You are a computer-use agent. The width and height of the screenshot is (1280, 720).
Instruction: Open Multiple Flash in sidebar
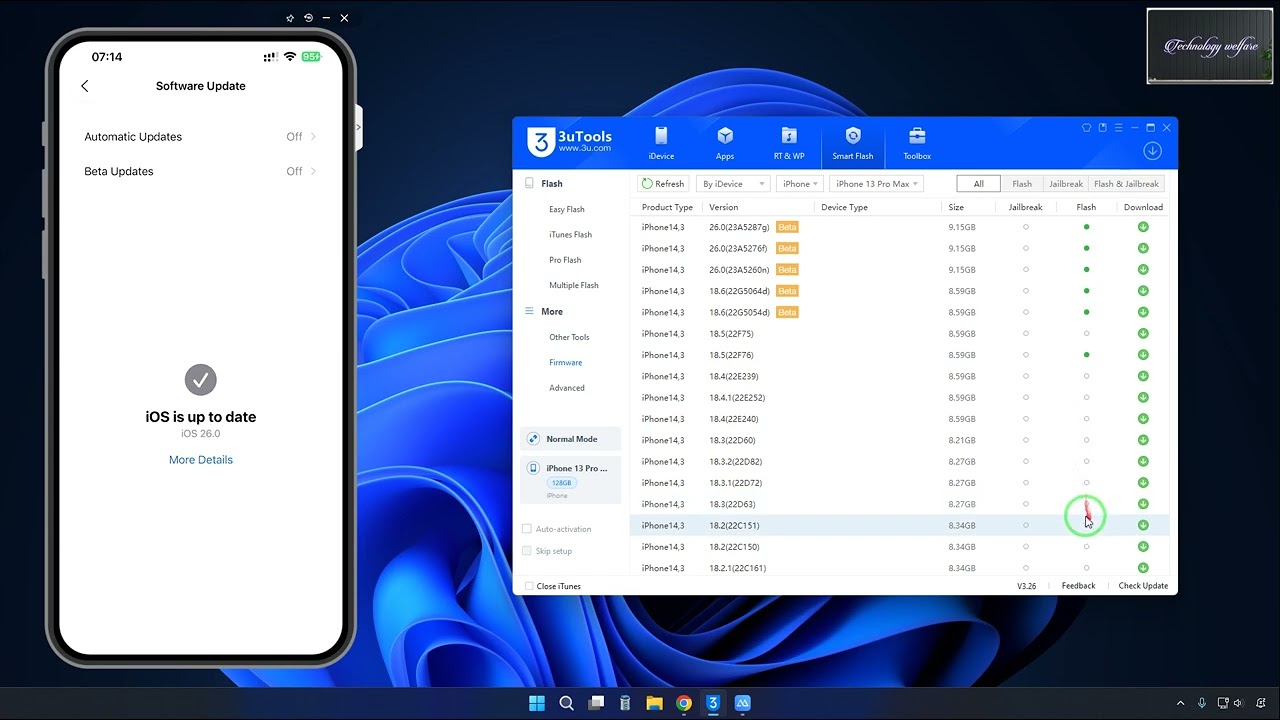[x=574, y=286]
